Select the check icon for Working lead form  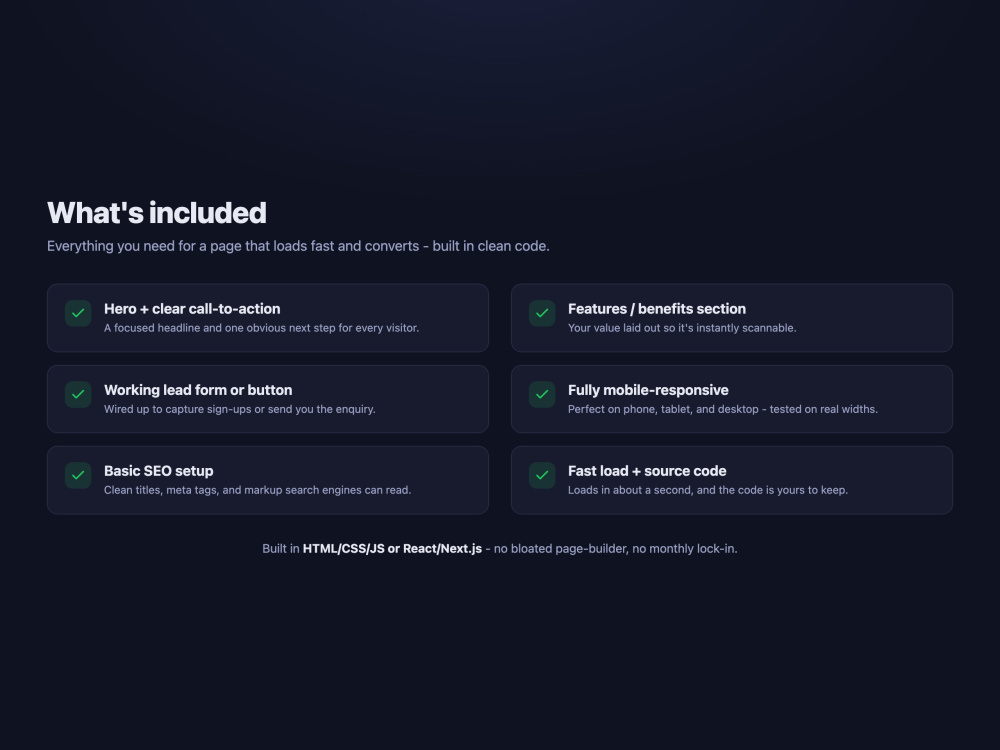tap(78, 394)
